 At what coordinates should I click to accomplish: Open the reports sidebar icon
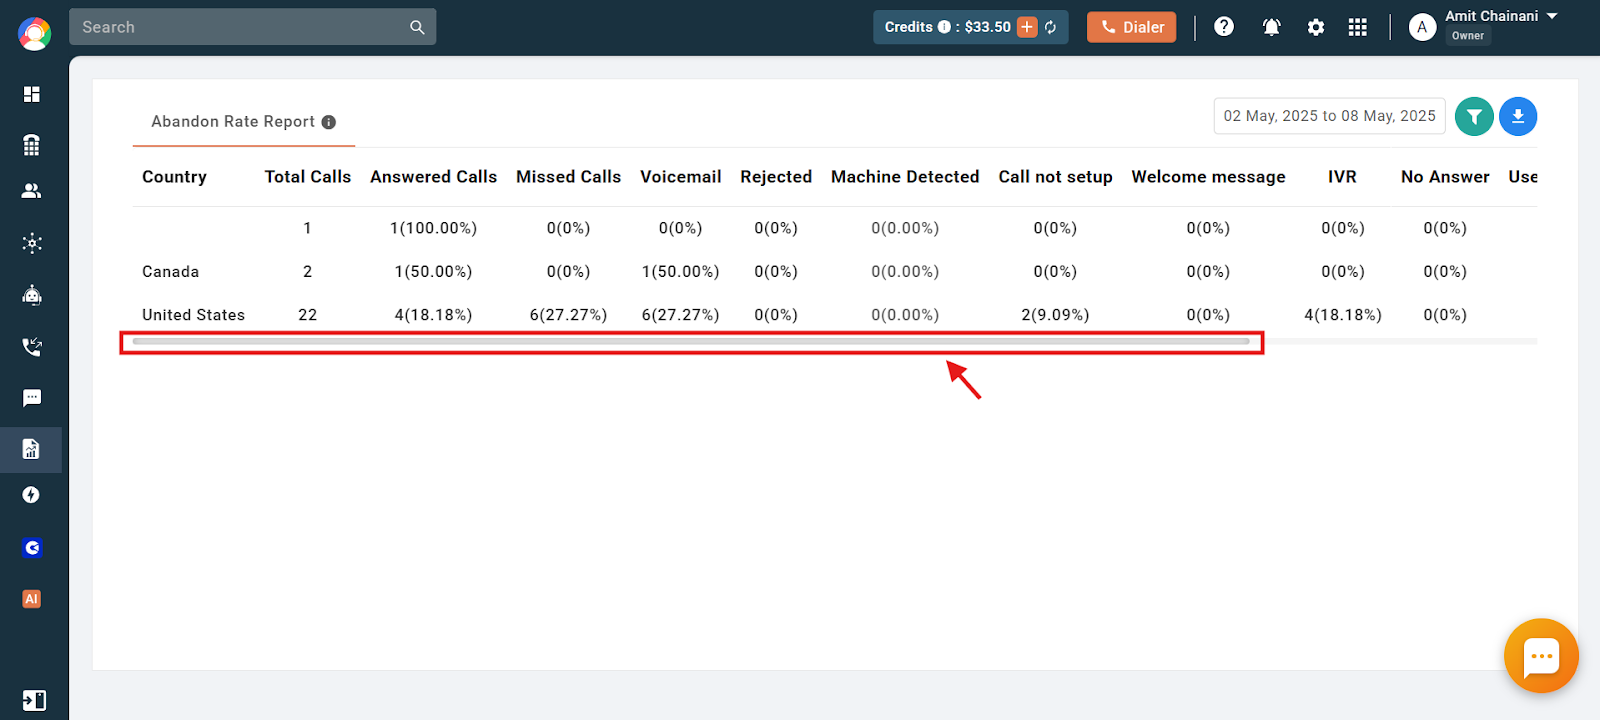tap(32, 449)
